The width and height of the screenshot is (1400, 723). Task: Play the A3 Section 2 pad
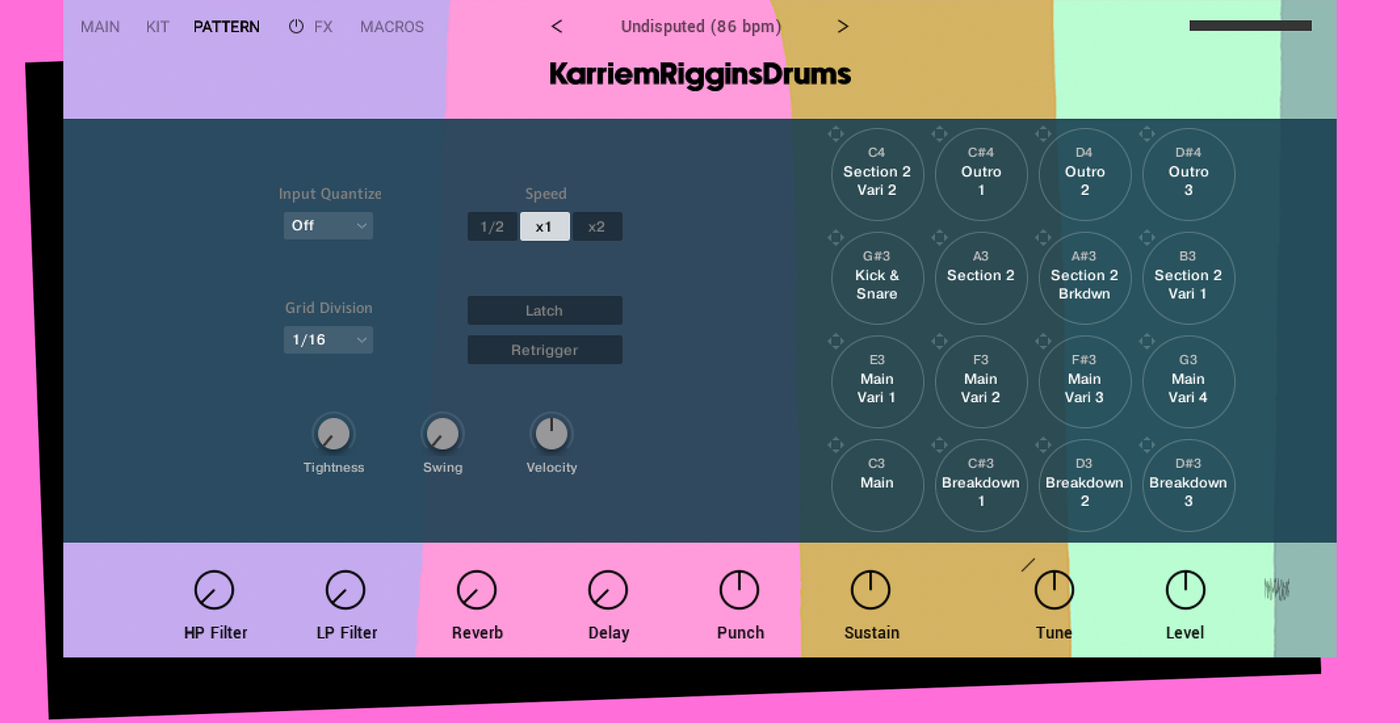(x=981, y=279)
